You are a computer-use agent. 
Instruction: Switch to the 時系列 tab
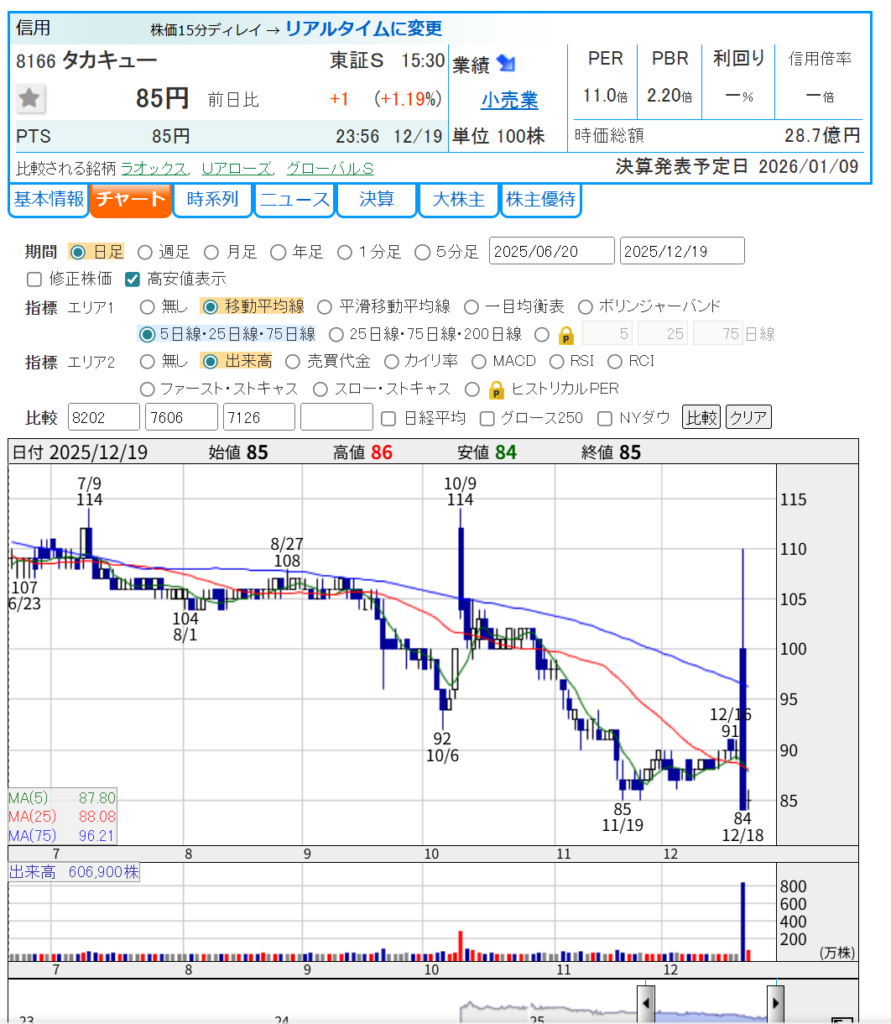[x=211, y=200]
